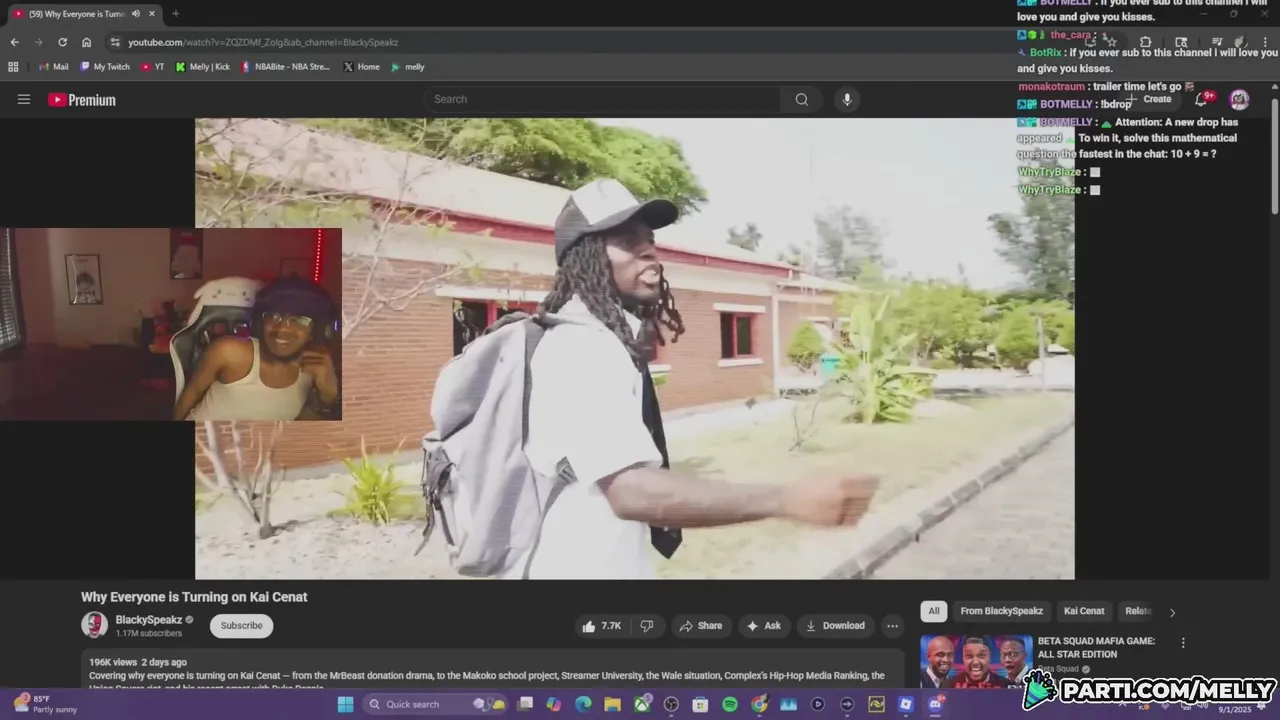Select the All filter chip

click(x=933, y=611)
